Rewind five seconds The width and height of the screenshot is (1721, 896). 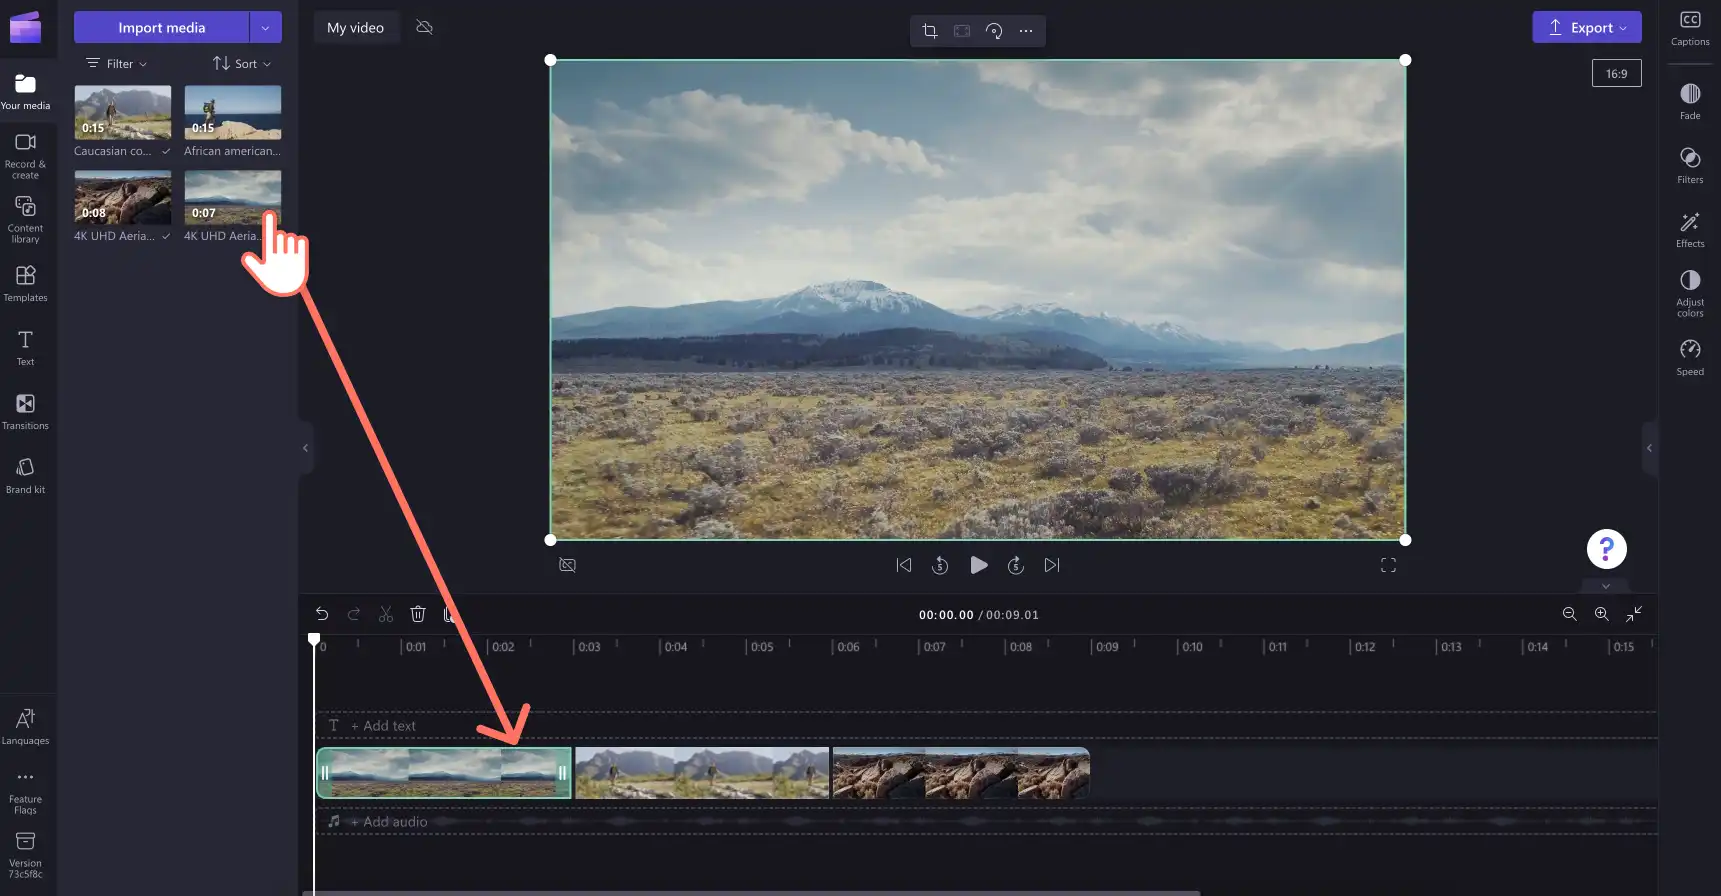(940, 565)
